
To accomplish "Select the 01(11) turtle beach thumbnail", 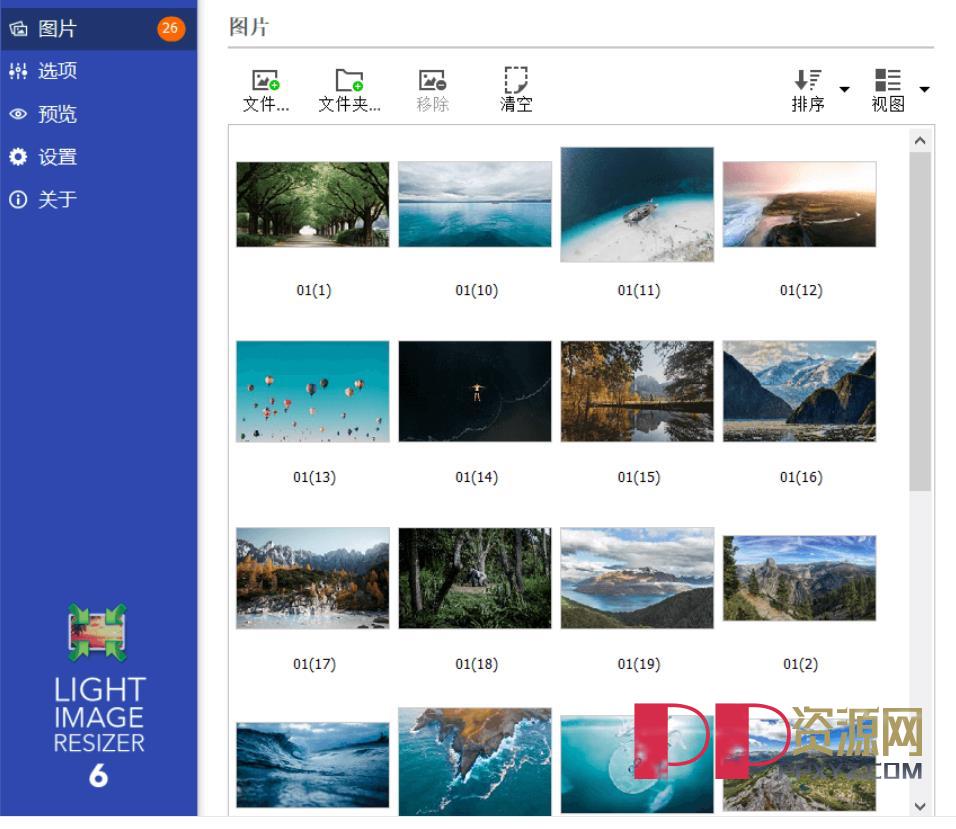I will click(637, 204).
